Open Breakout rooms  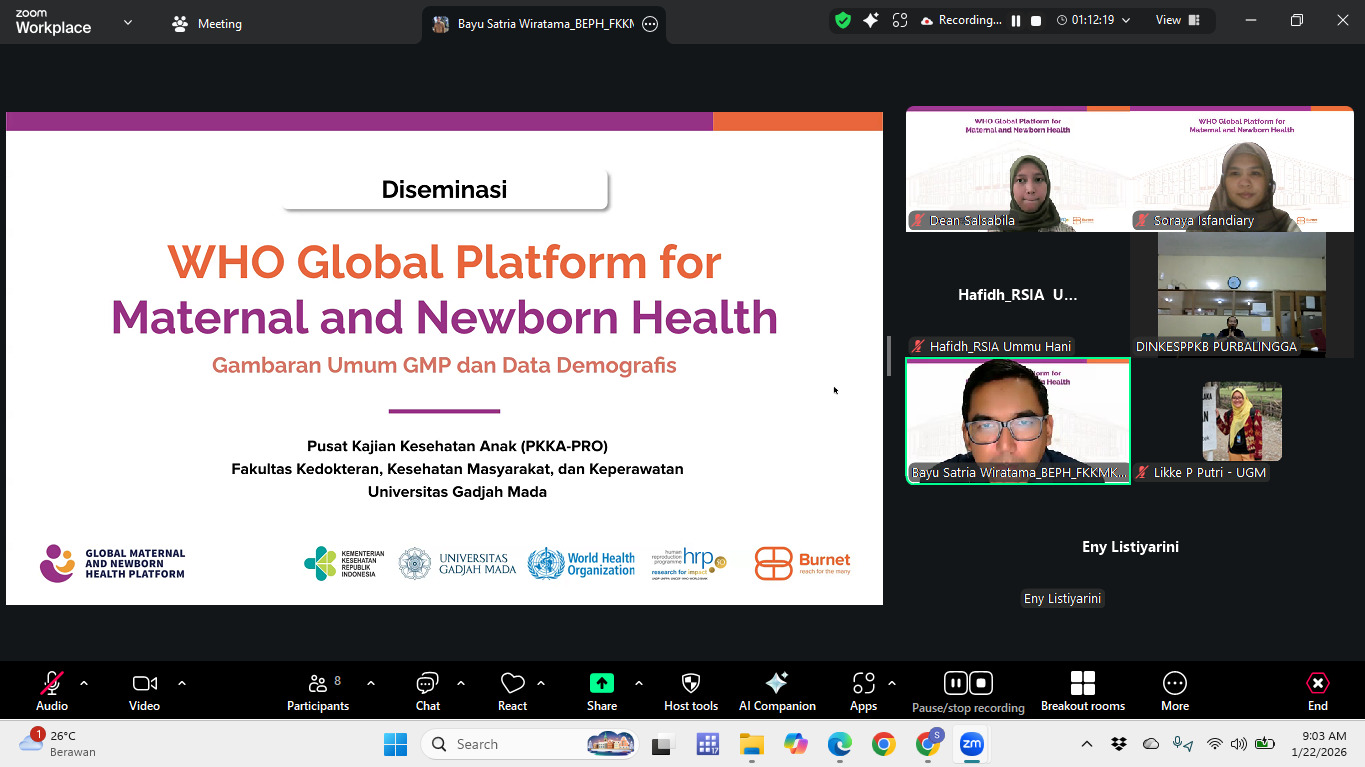(x=1082, y=690)
